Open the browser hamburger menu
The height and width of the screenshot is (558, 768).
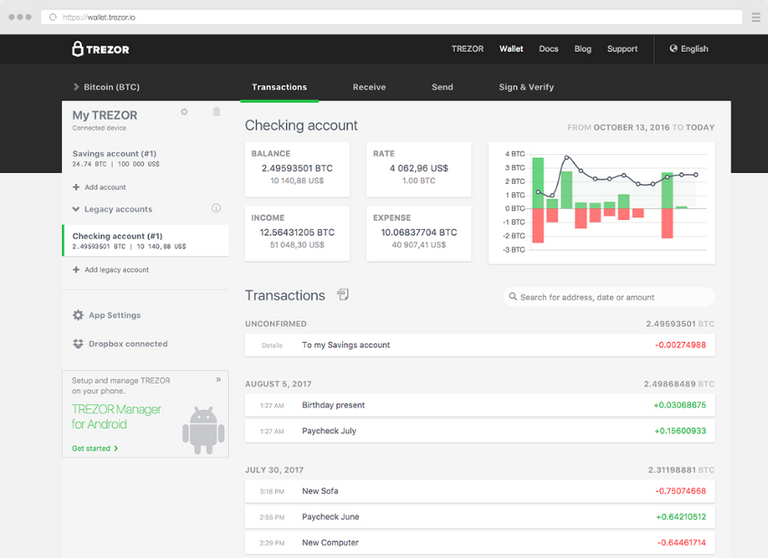point(756,17)
